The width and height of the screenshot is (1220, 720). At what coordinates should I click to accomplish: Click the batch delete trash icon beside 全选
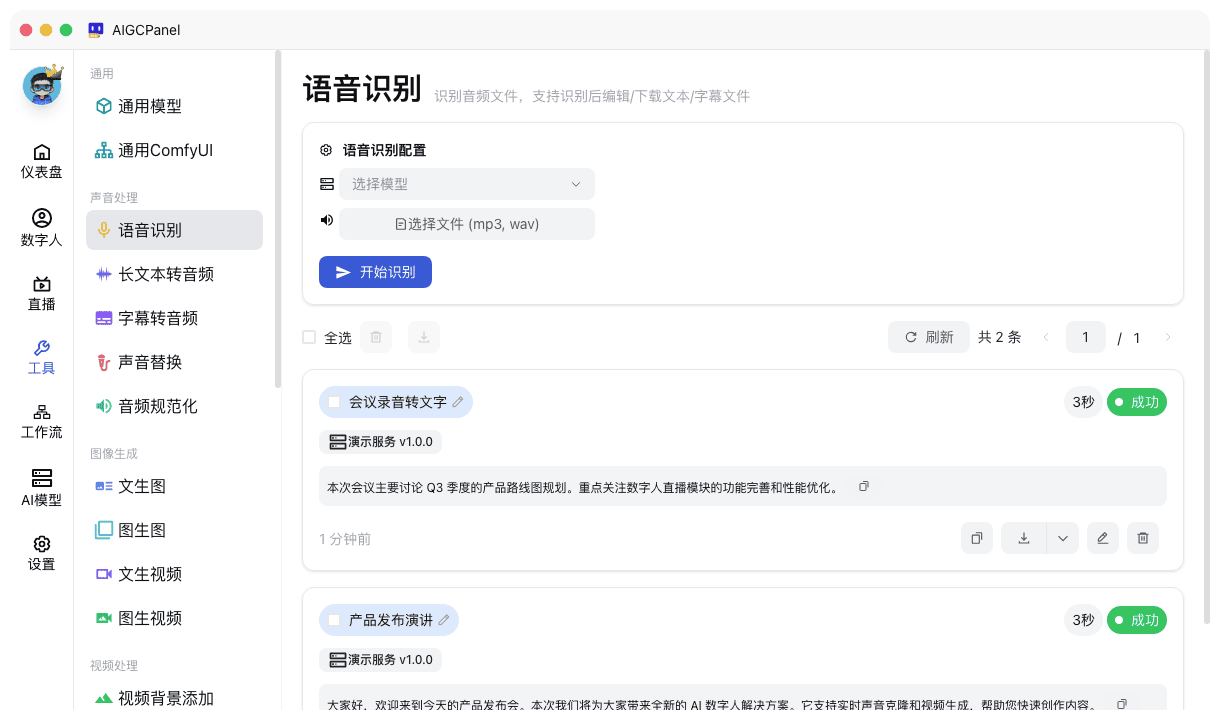click(x=376, y=338)
